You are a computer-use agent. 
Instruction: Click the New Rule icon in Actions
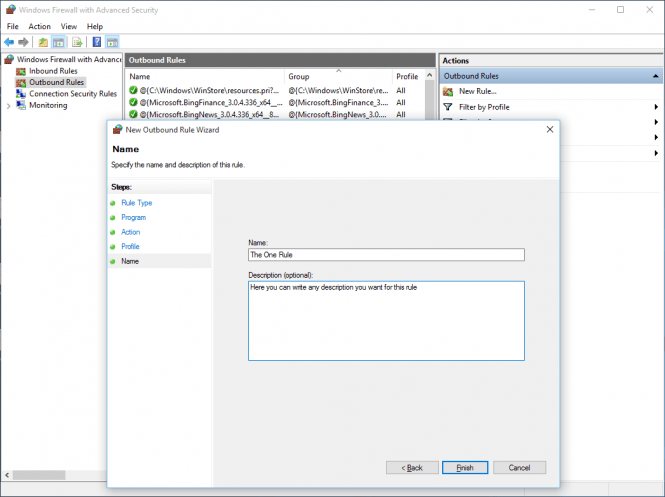[449, 91]
